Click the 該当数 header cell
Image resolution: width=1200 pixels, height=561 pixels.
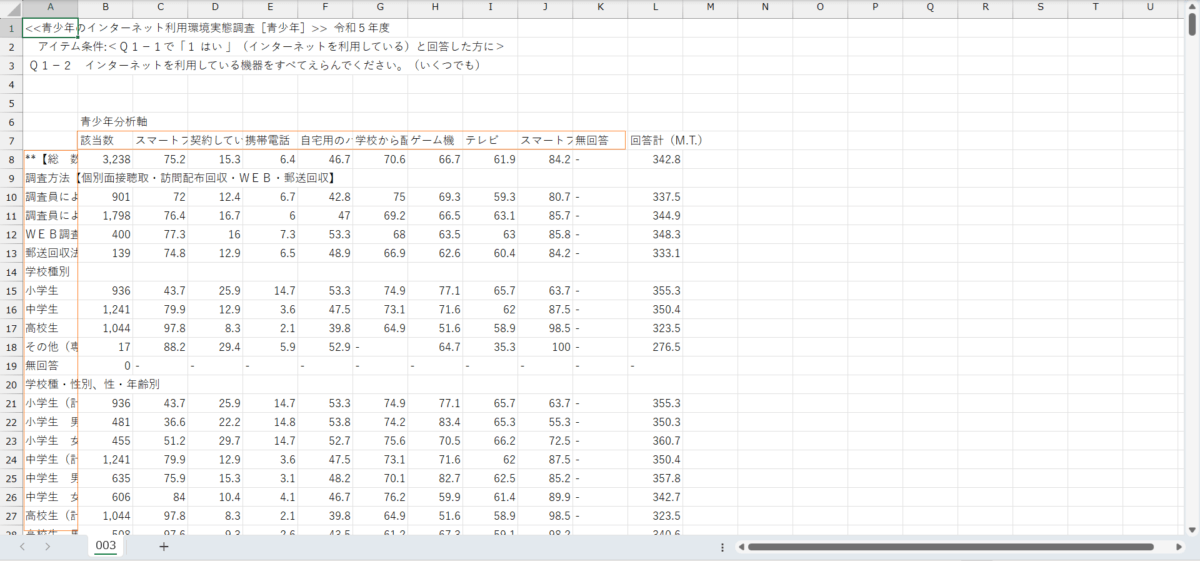click(x=105, y=140)
